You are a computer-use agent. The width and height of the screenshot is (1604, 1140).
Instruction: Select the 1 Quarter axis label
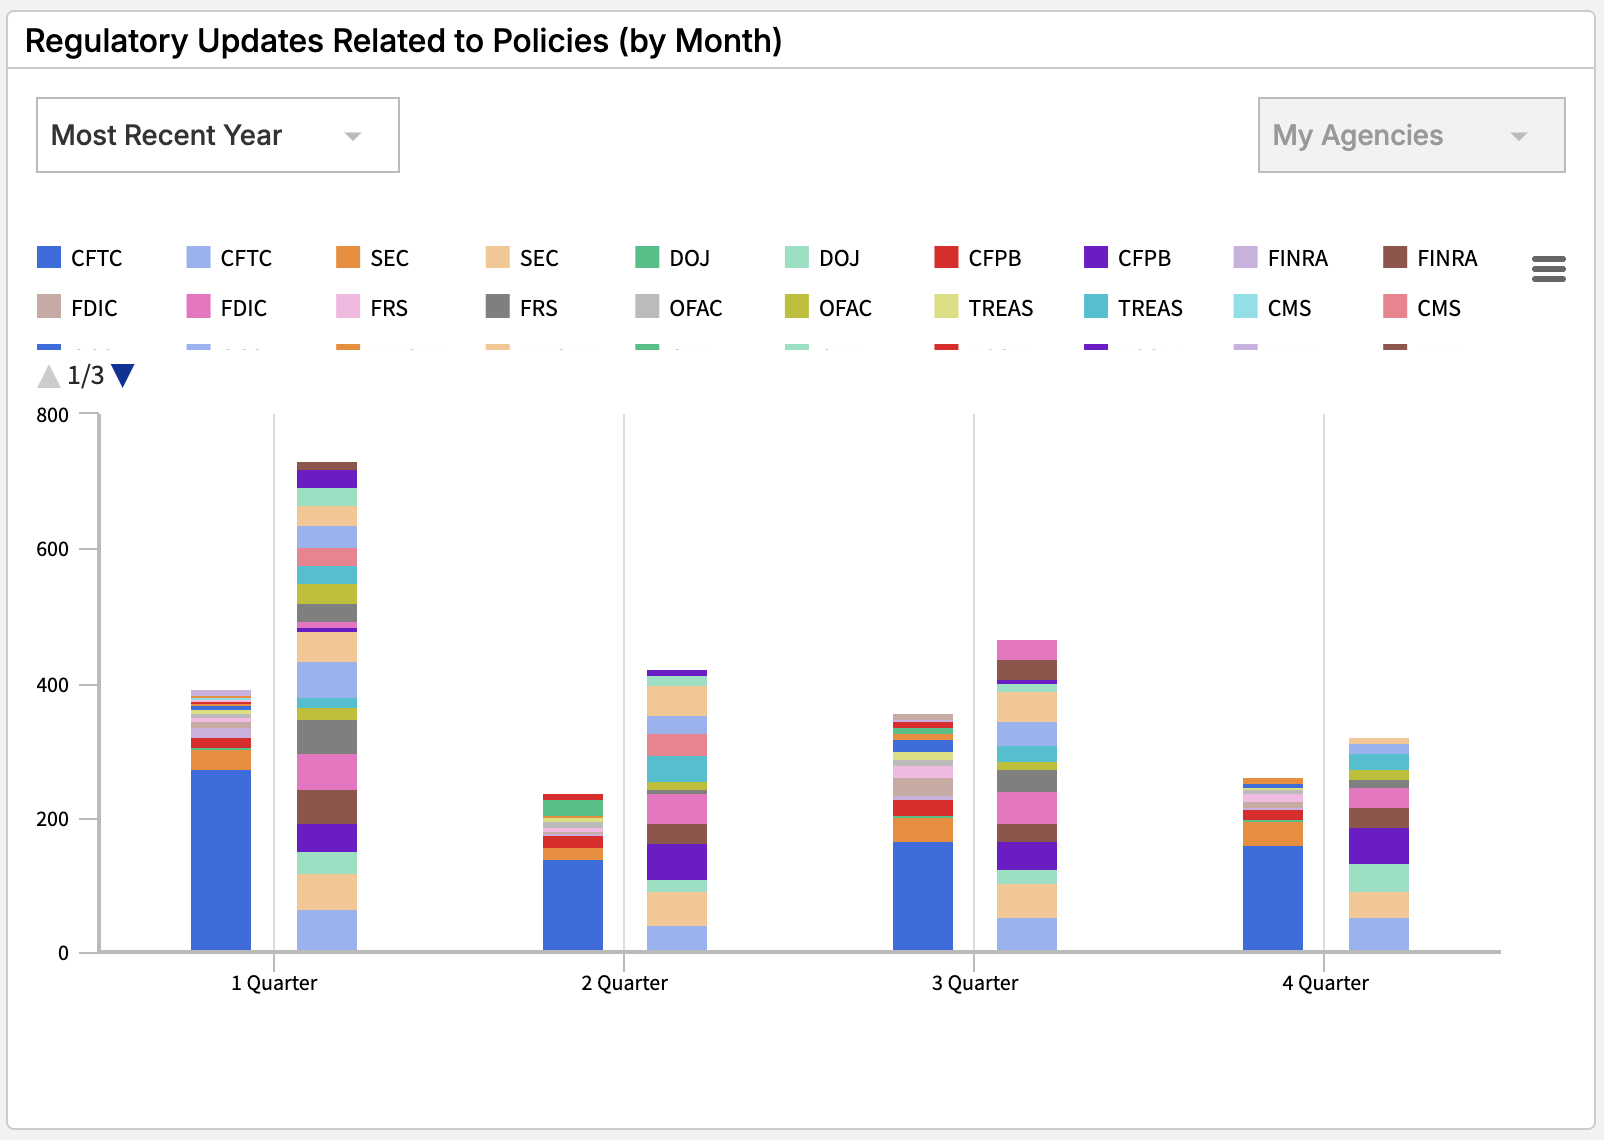274,983
